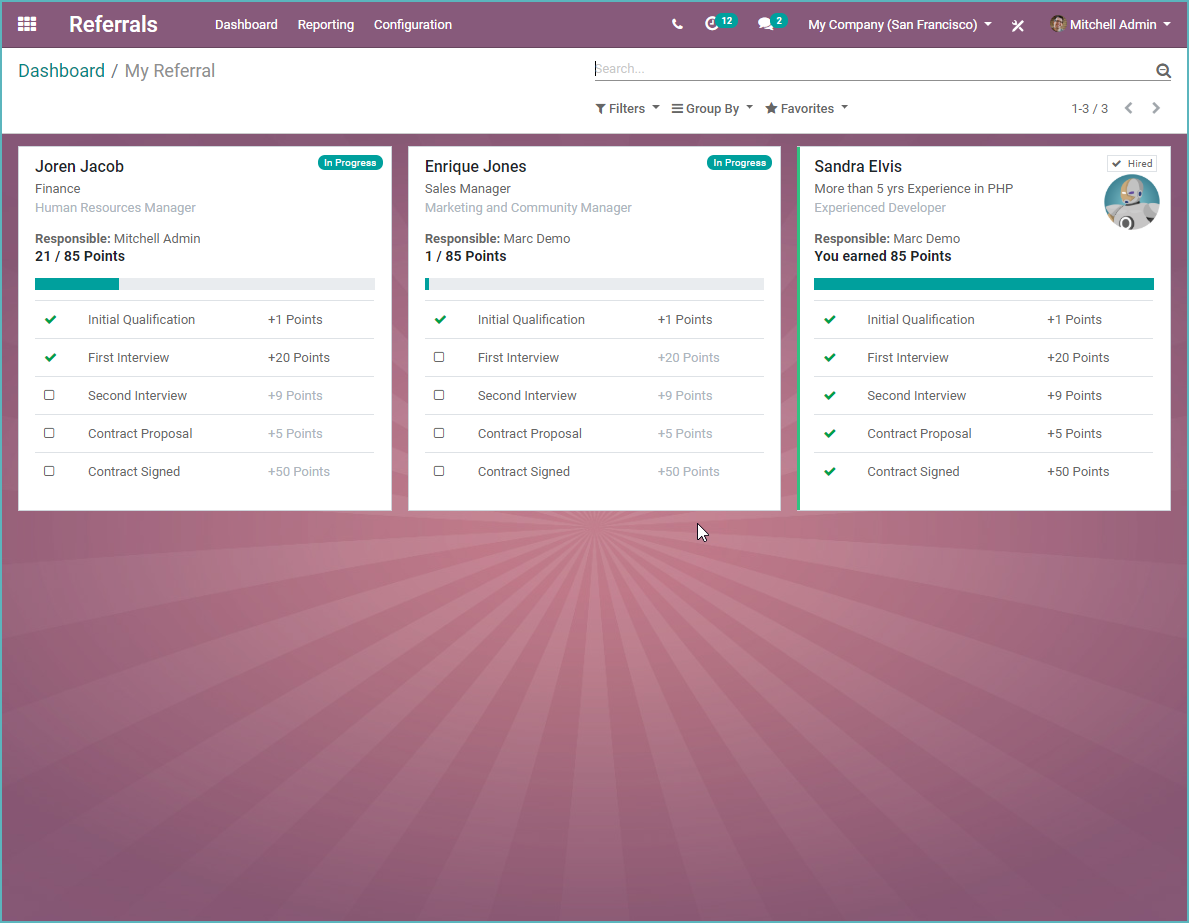Open the Discuss messages icon with 2 notifications

(764, 23)
